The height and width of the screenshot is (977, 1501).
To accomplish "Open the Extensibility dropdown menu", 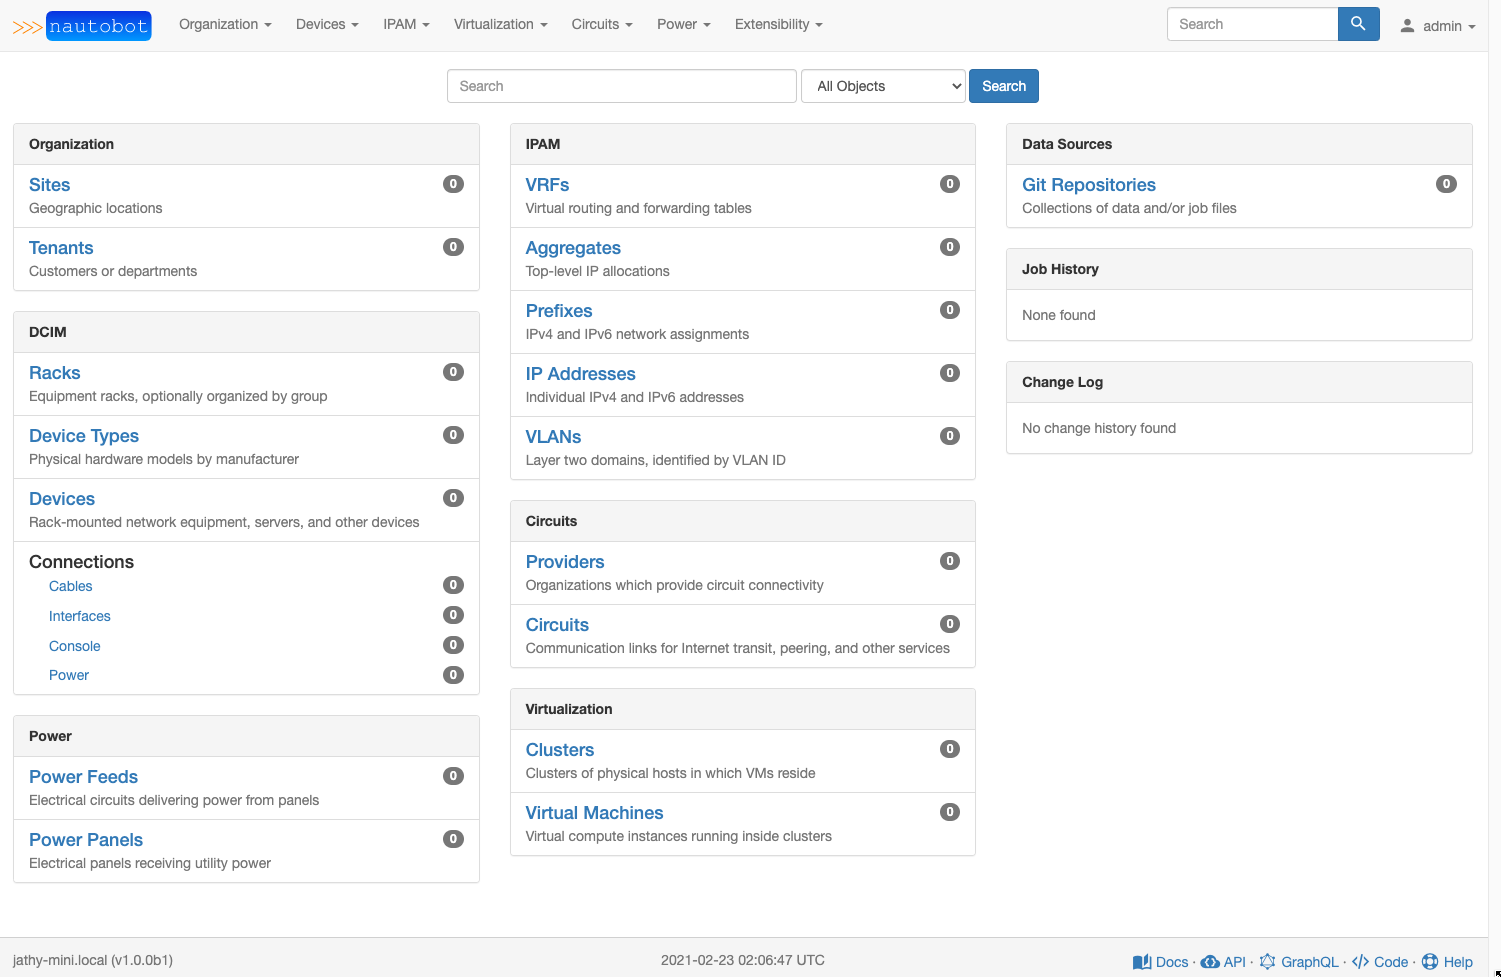I will 777,24.
